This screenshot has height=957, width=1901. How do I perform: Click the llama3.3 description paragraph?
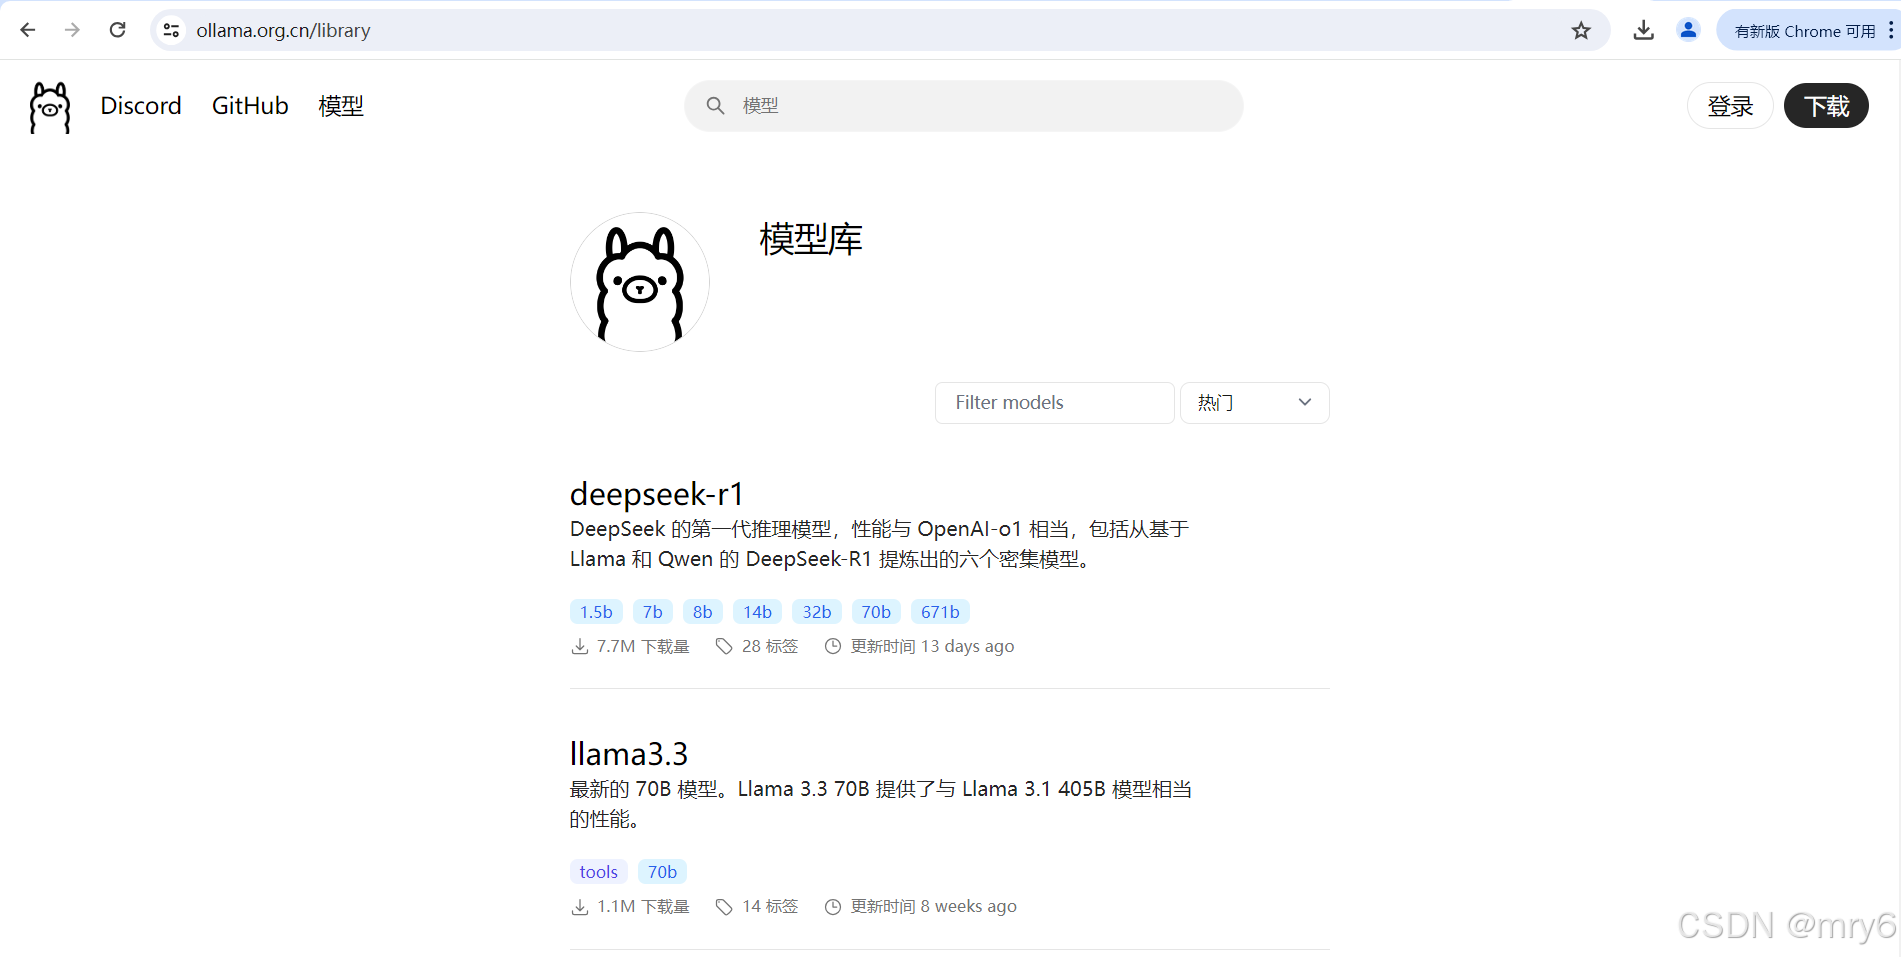(x=881, y=804)
